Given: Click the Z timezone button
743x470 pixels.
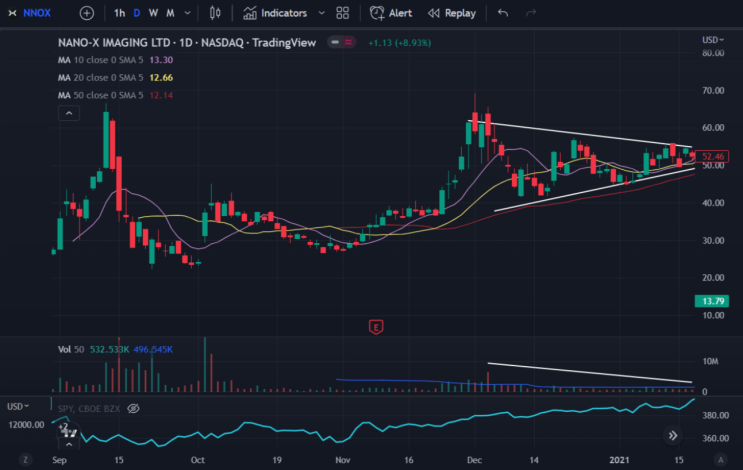Looking at the screenshot, I should (26, 459).
